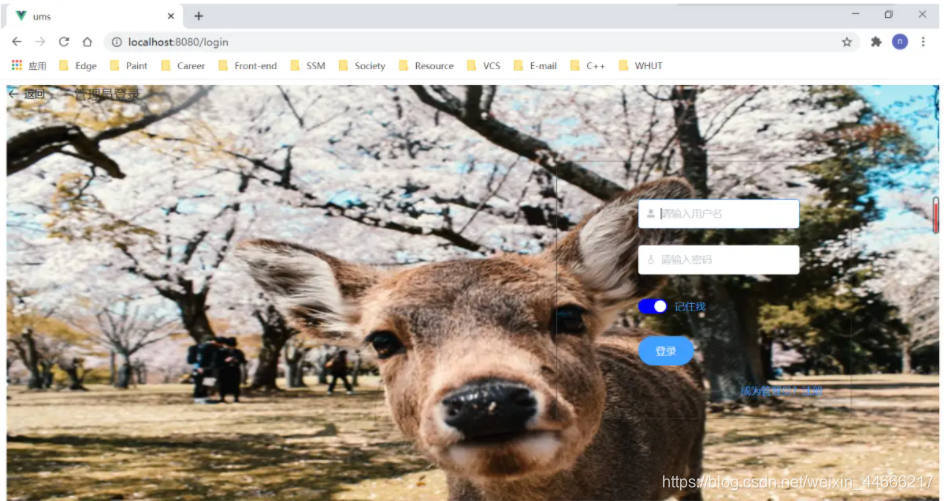This screenshot has height=501, width=944.
Task: Click the blue 登录 login button
Action: click(x=666, y=351)
